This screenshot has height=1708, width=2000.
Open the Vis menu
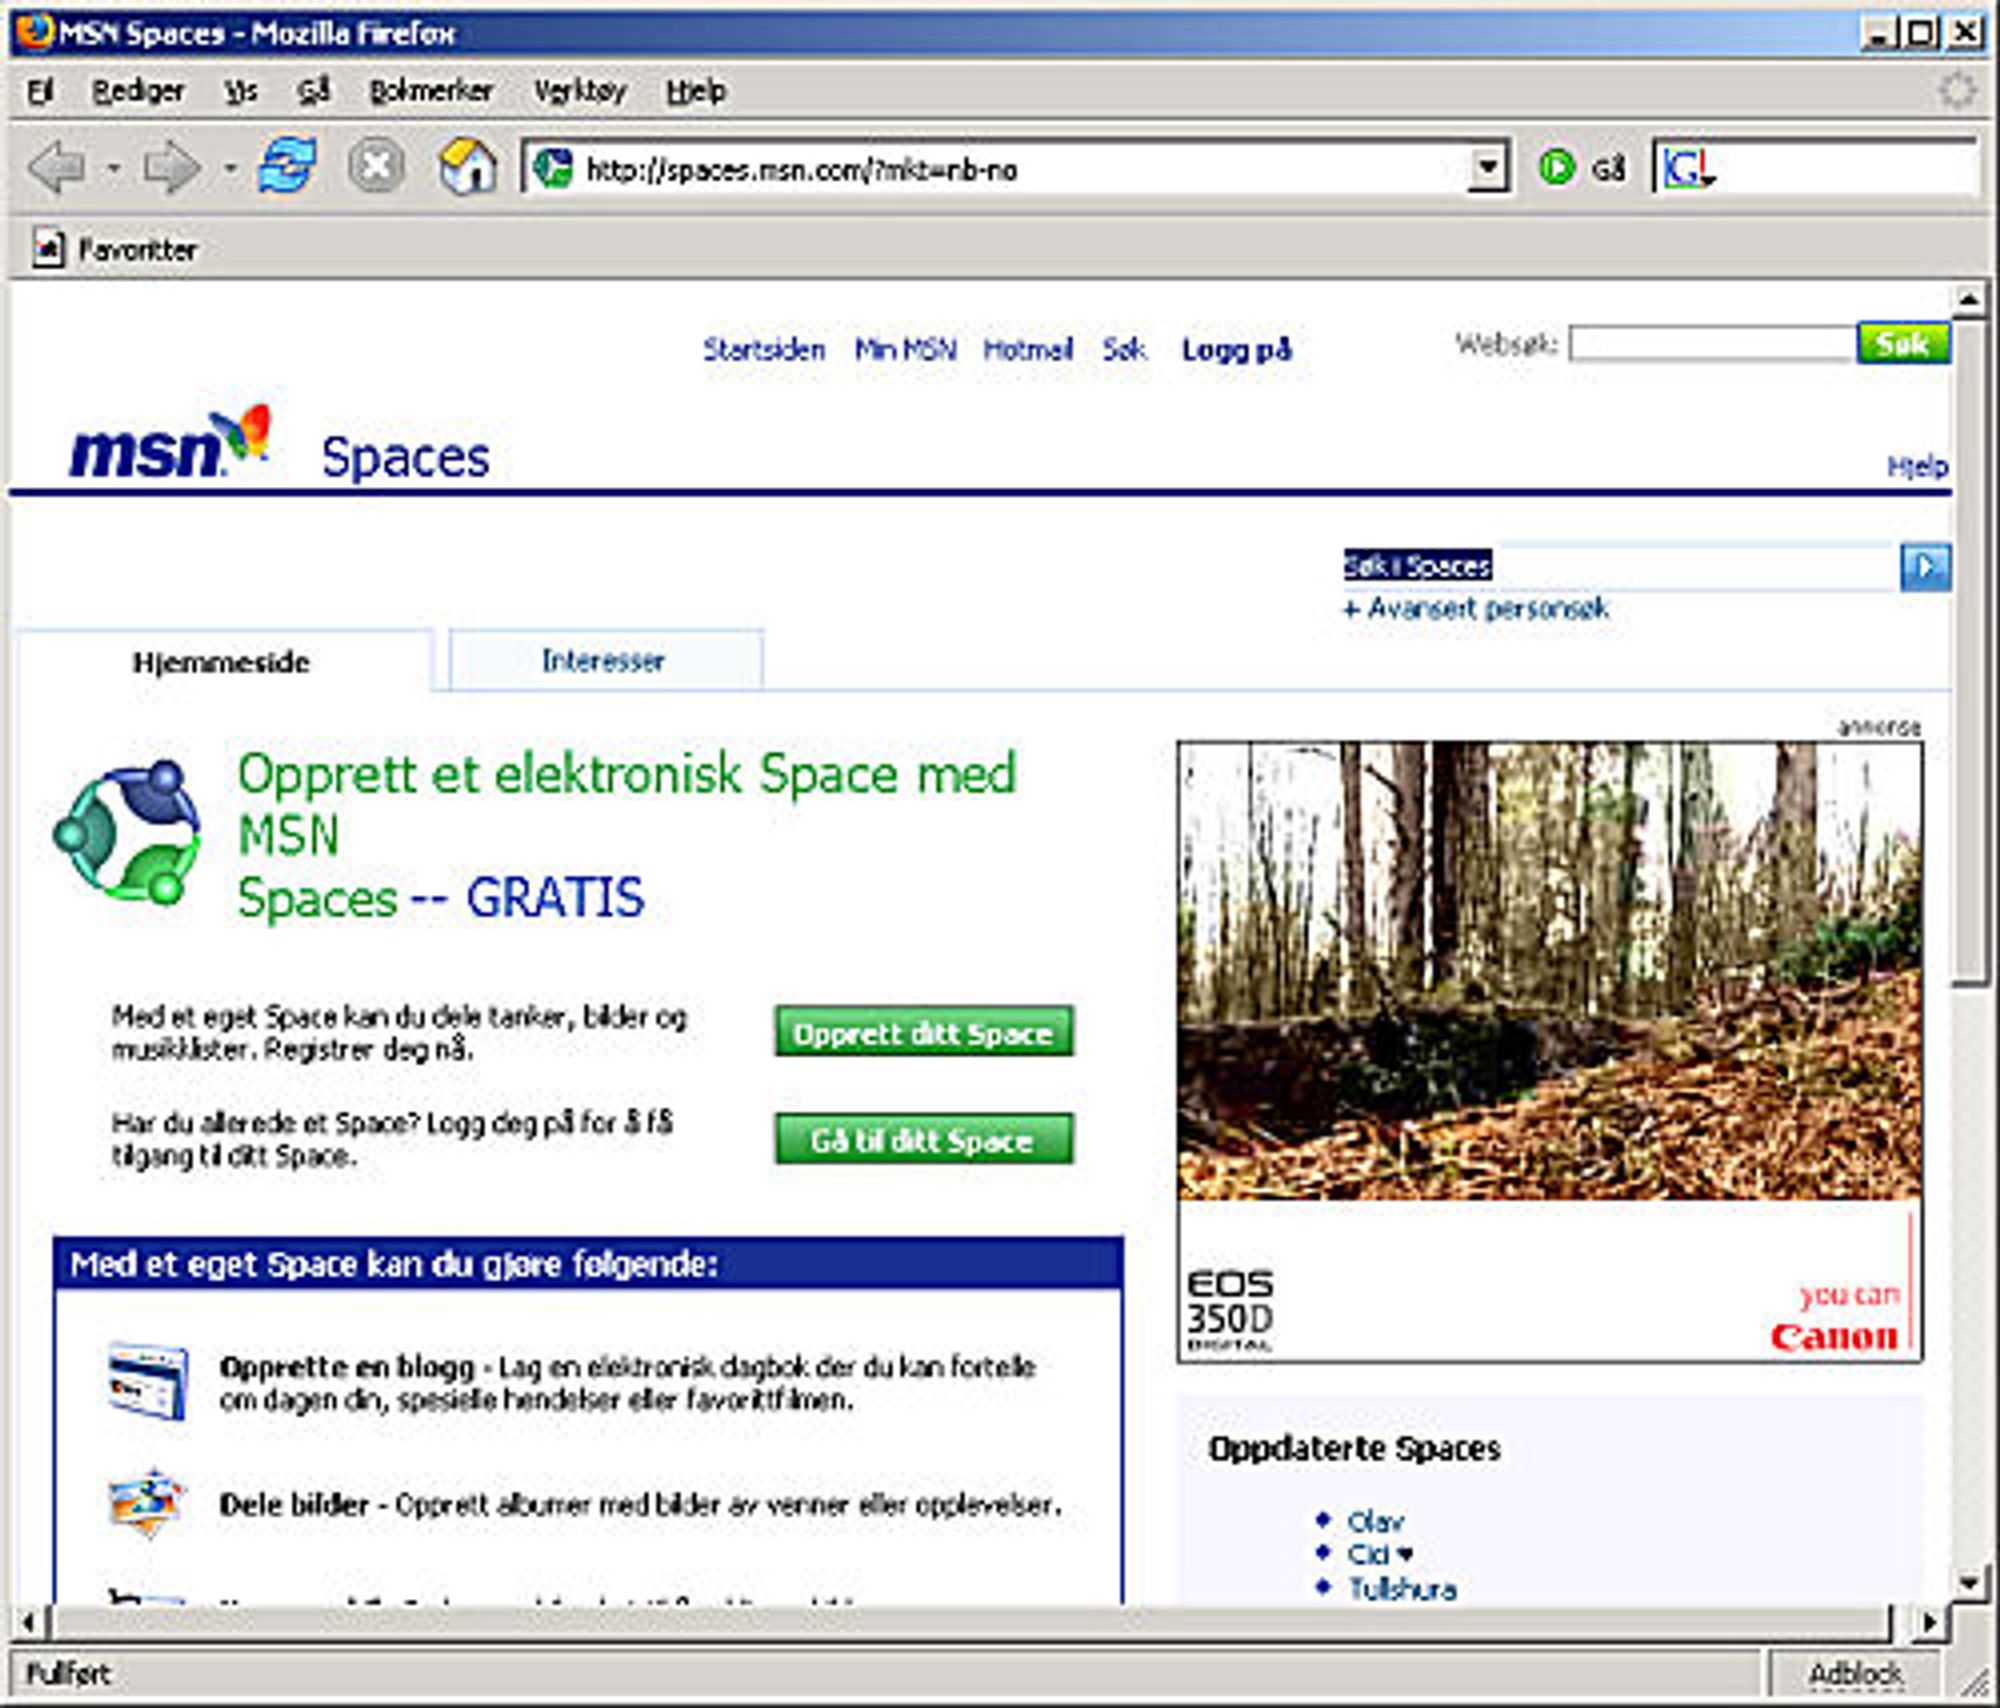pyautogui.click(x=241, y=92)
